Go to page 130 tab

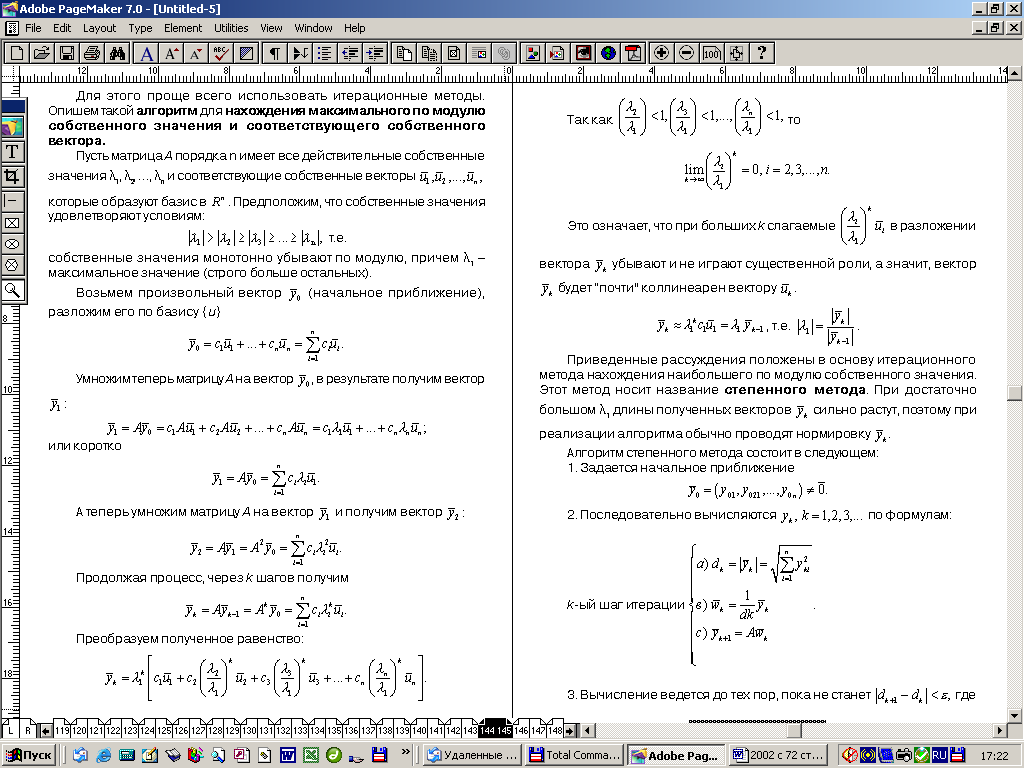click(249, 730)
